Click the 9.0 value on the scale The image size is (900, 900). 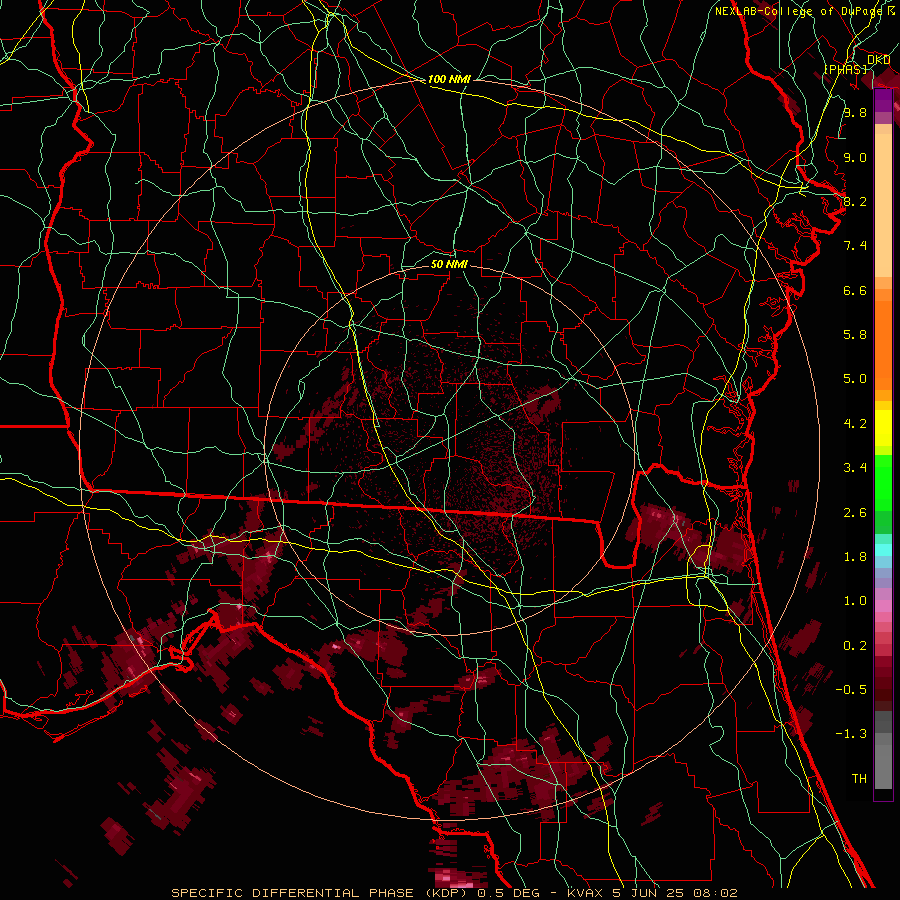pos(855,157)
